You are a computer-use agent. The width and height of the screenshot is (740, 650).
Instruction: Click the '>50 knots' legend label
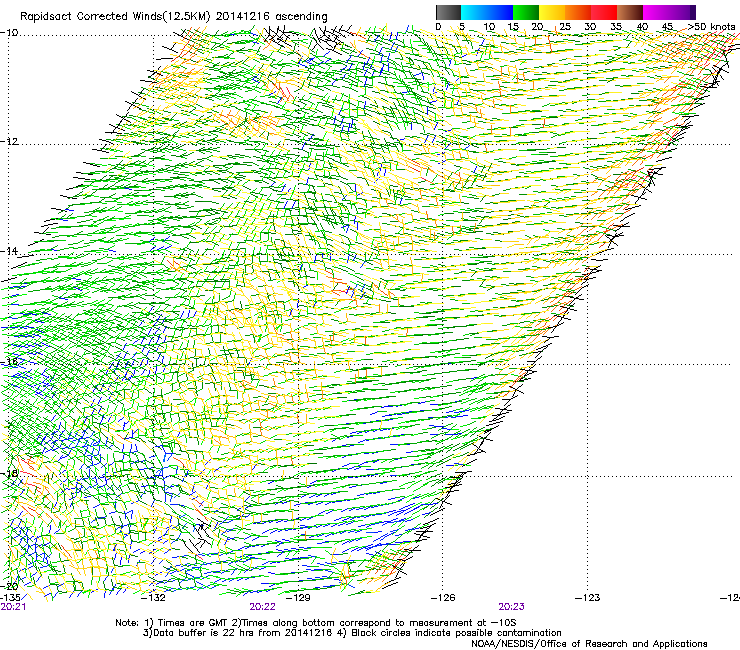pyautogui.click(x=711, y=27)
